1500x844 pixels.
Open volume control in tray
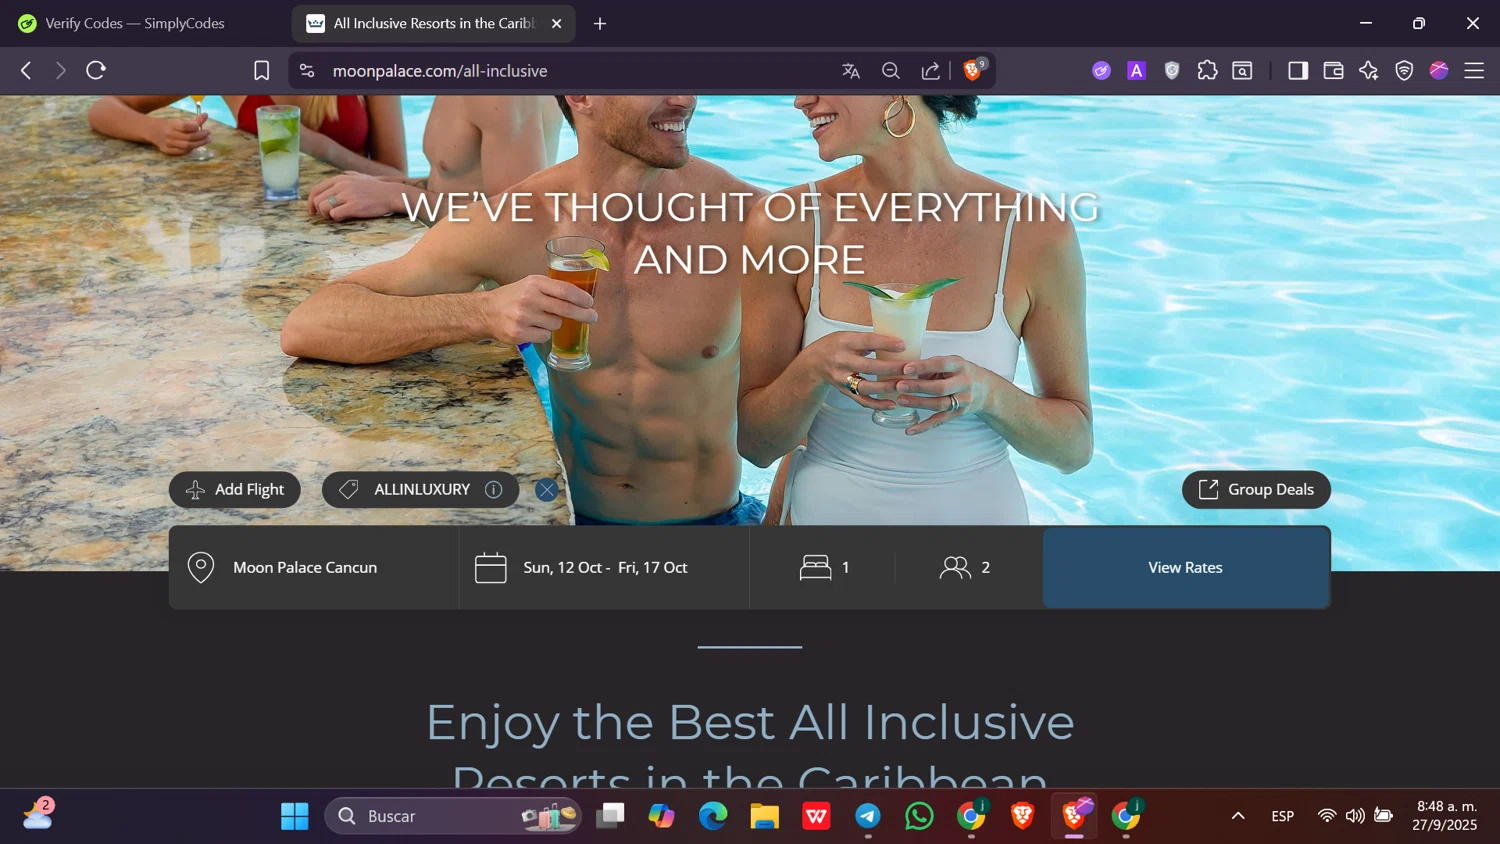tap(1355, 816)
